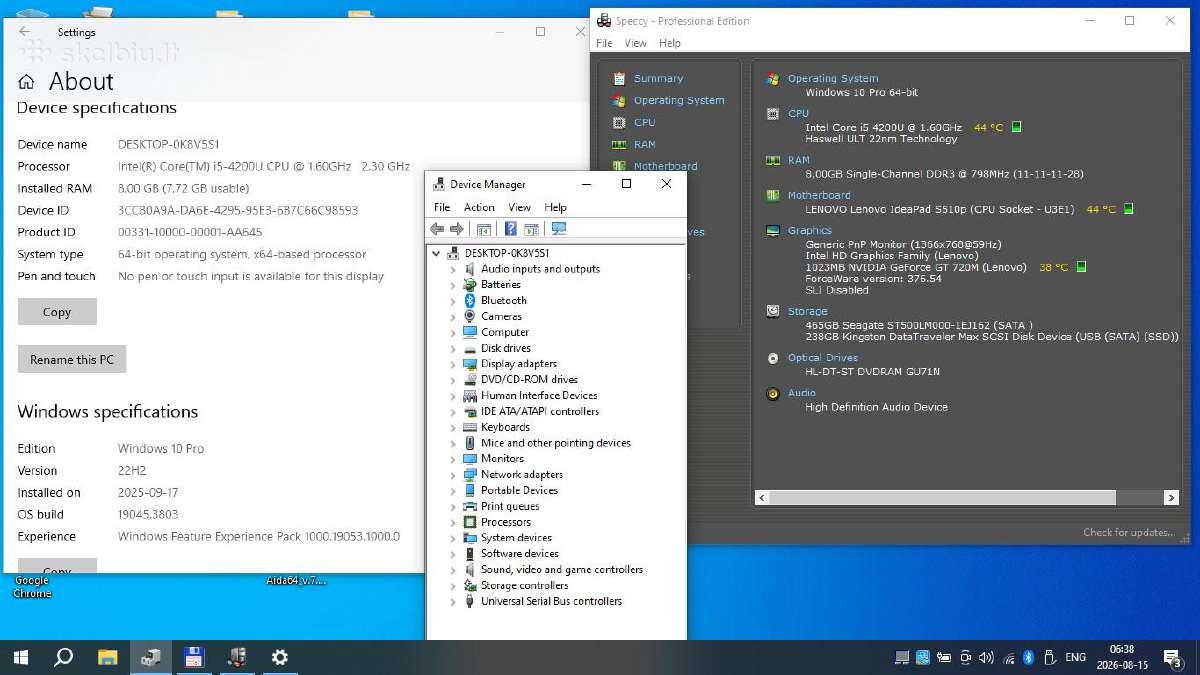Expand the Display adapters node
Screen dimensions: 1200x675
(x=453, y=364)
